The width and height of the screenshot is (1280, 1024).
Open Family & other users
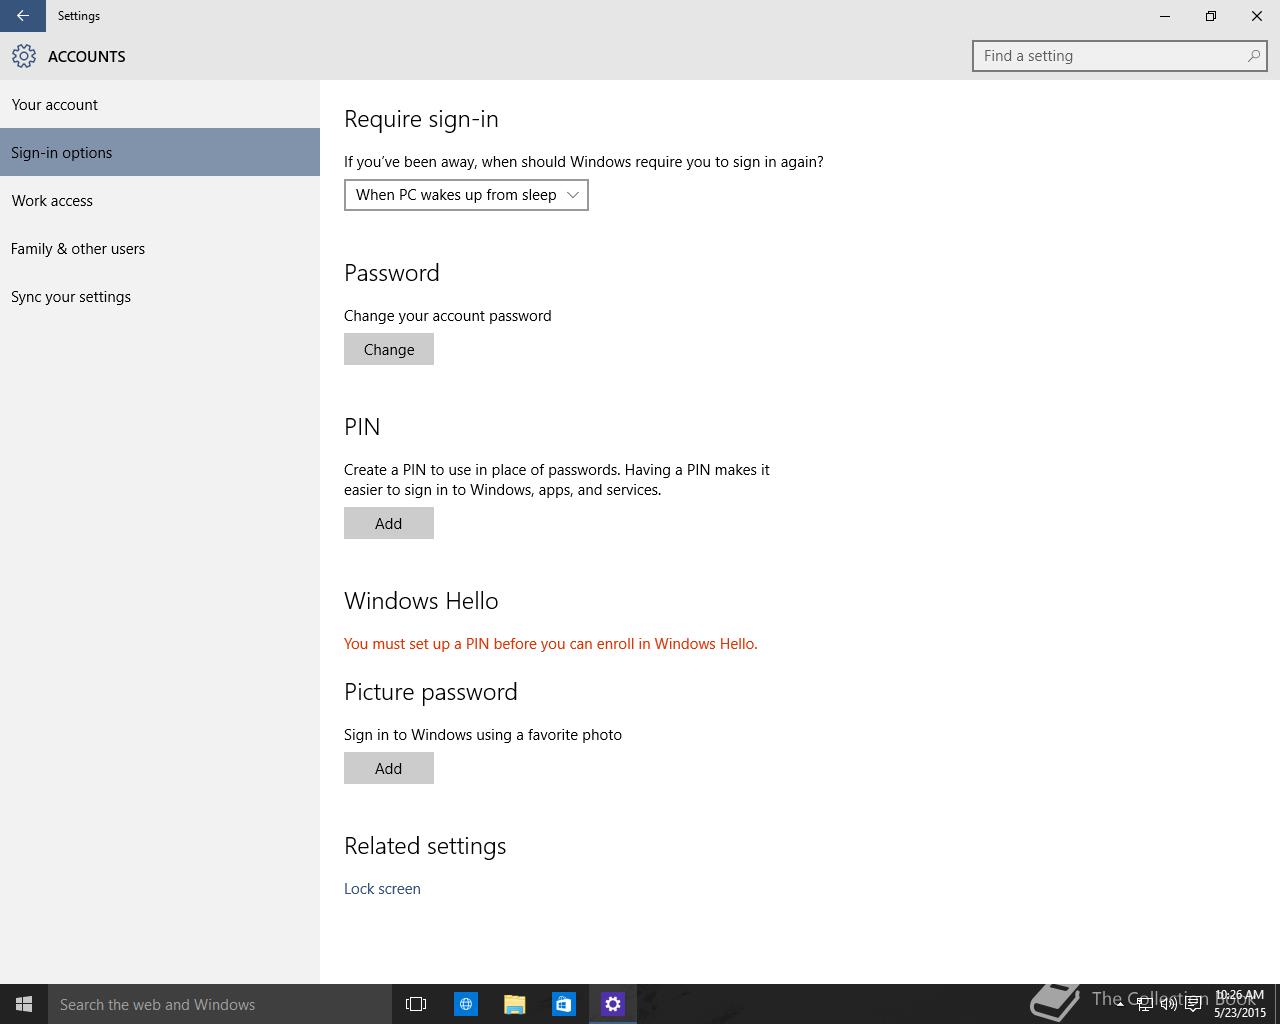point(160,248)
